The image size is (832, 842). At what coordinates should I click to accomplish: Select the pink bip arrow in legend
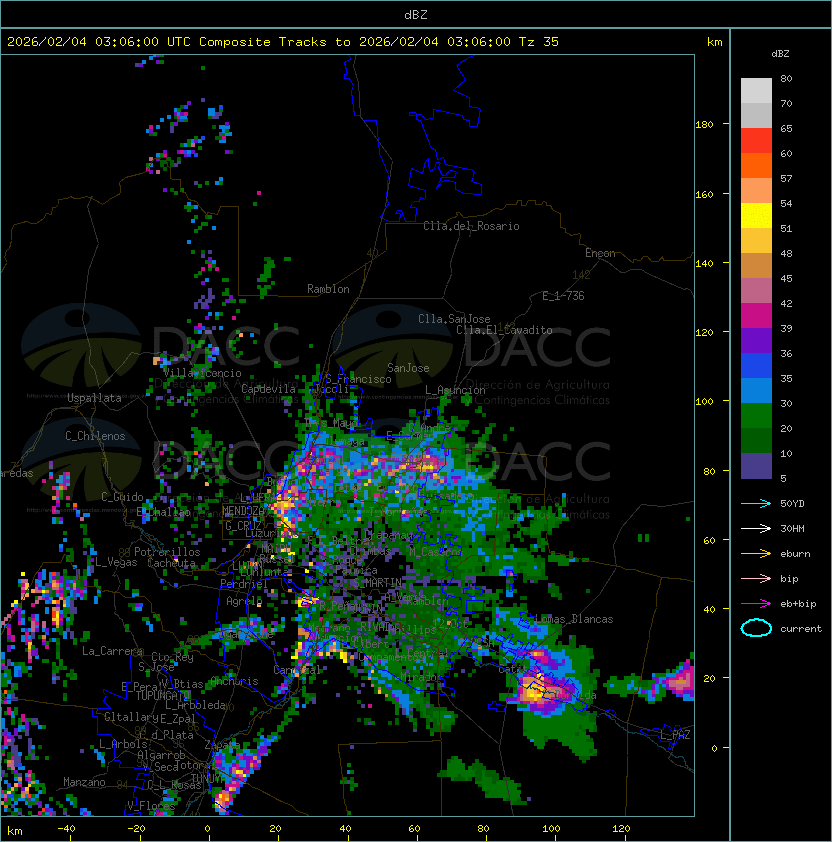pos(756,579)
